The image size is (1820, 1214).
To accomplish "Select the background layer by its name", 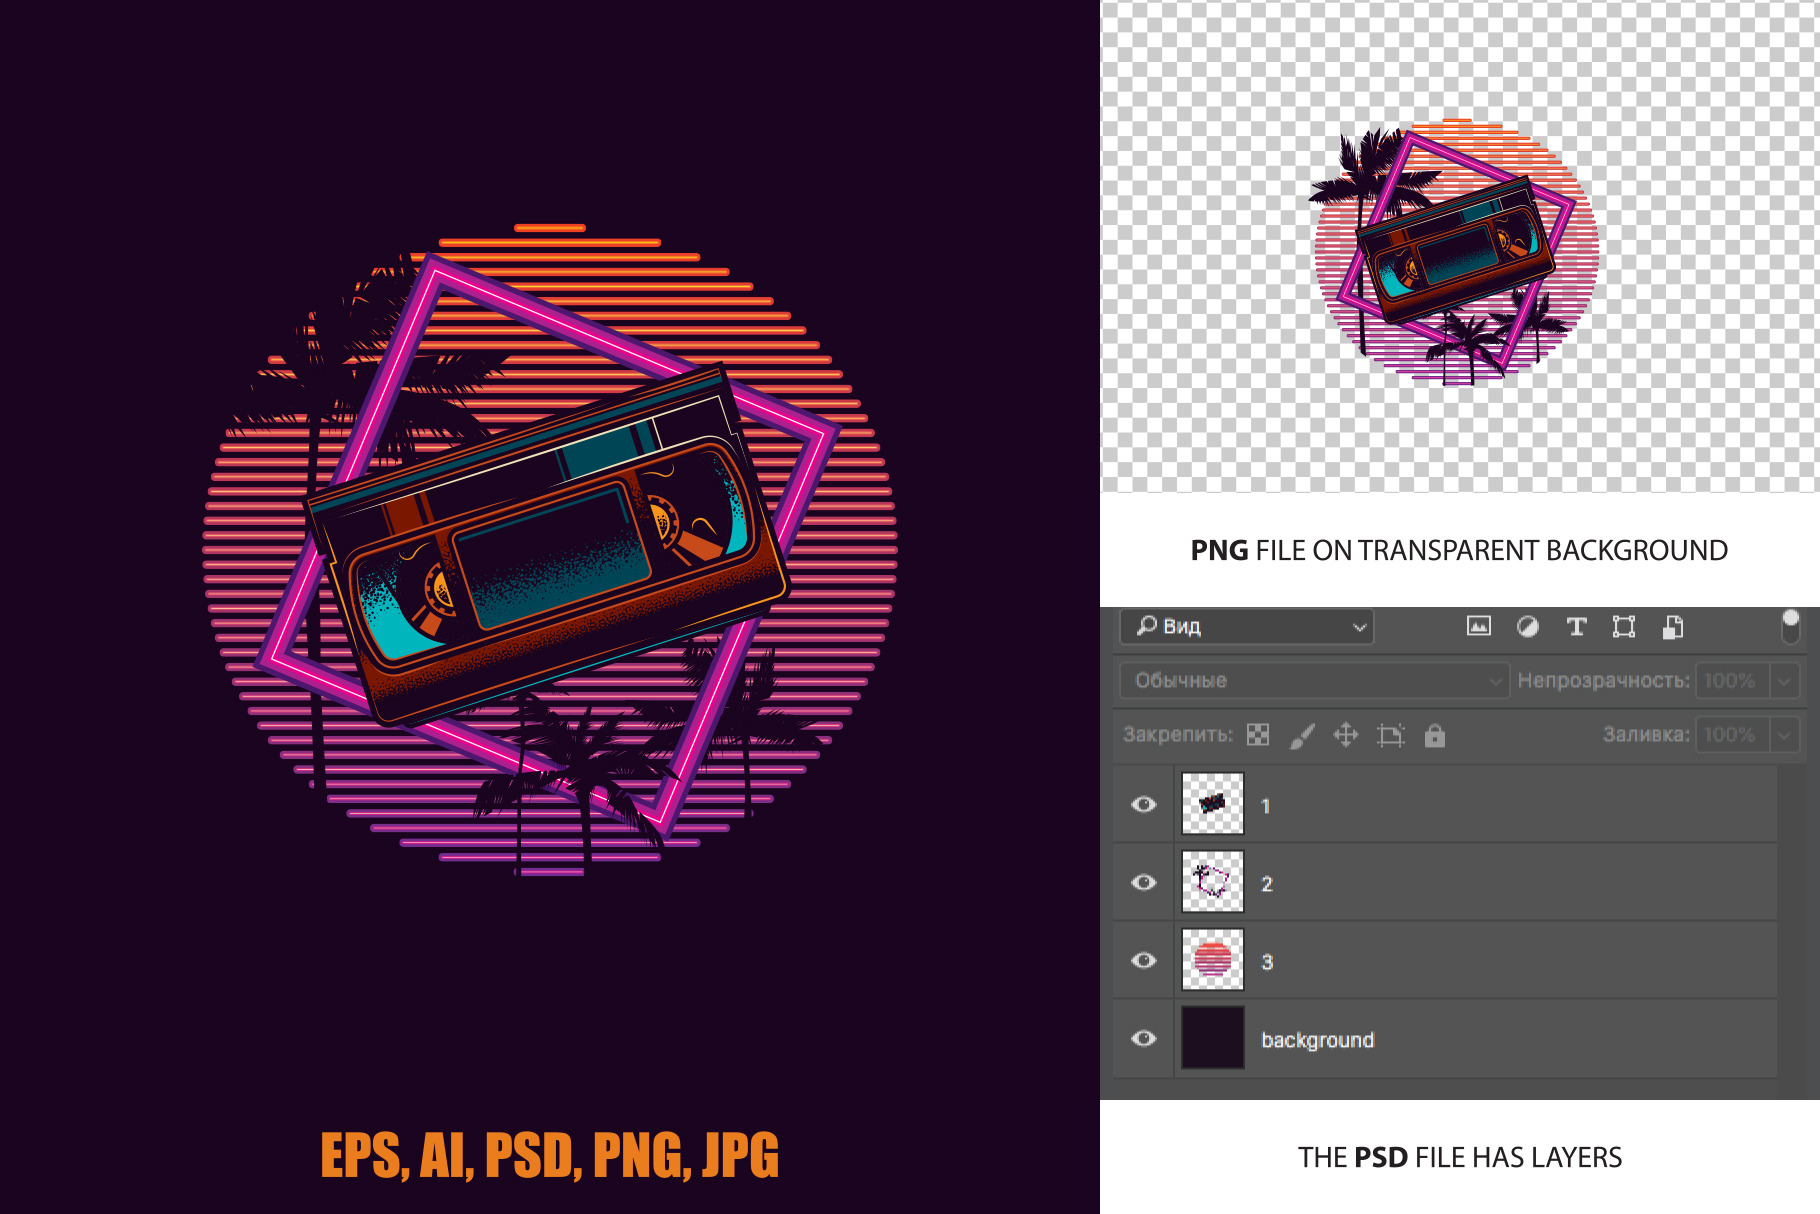I will (x=1317, y=1040).
